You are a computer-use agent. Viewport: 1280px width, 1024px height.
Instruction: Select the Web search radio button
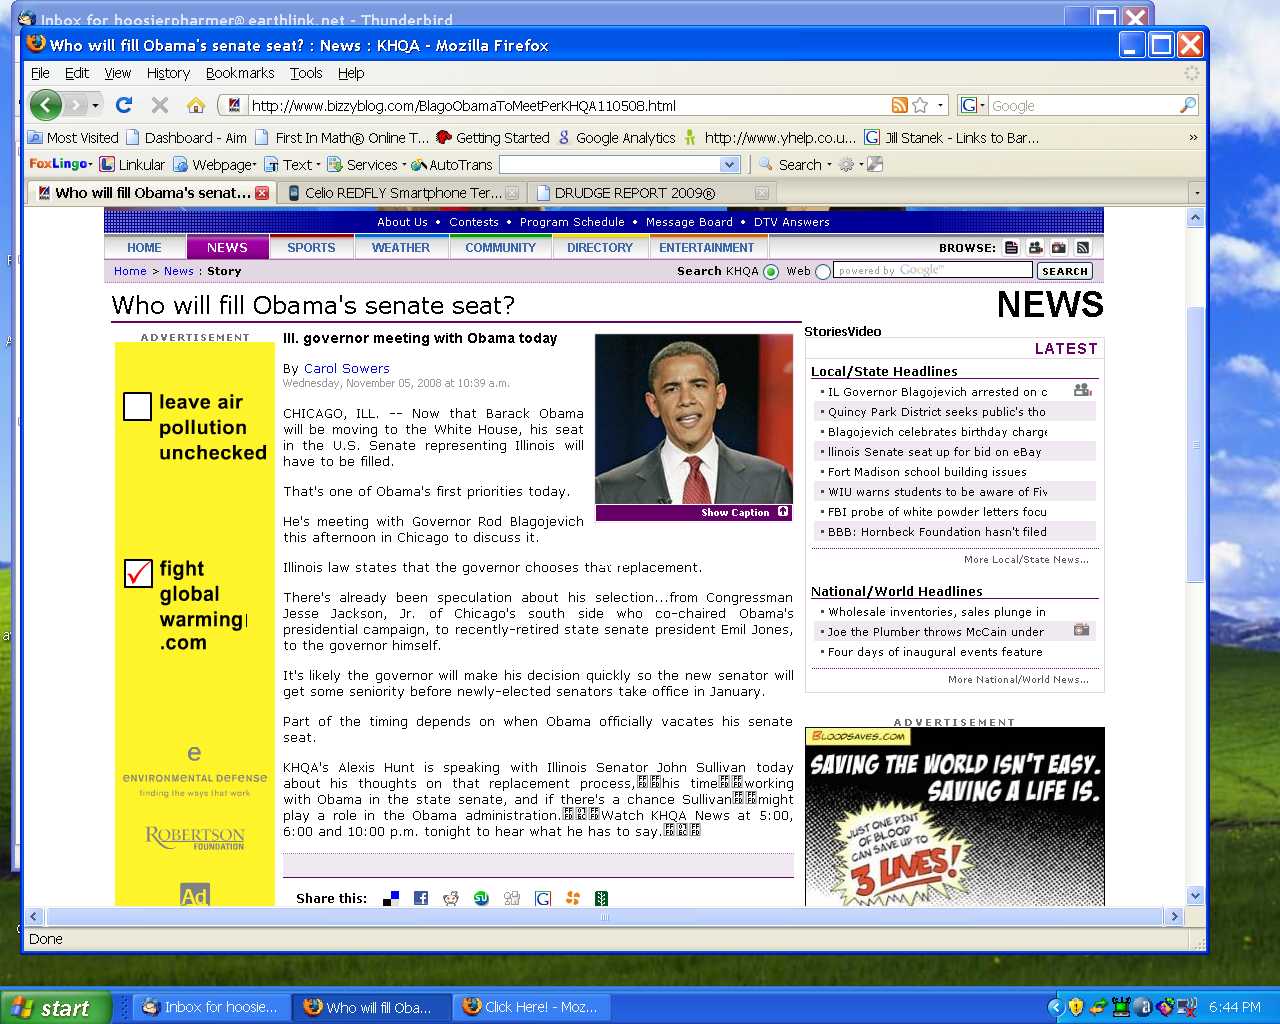click(x=823, y=272)
